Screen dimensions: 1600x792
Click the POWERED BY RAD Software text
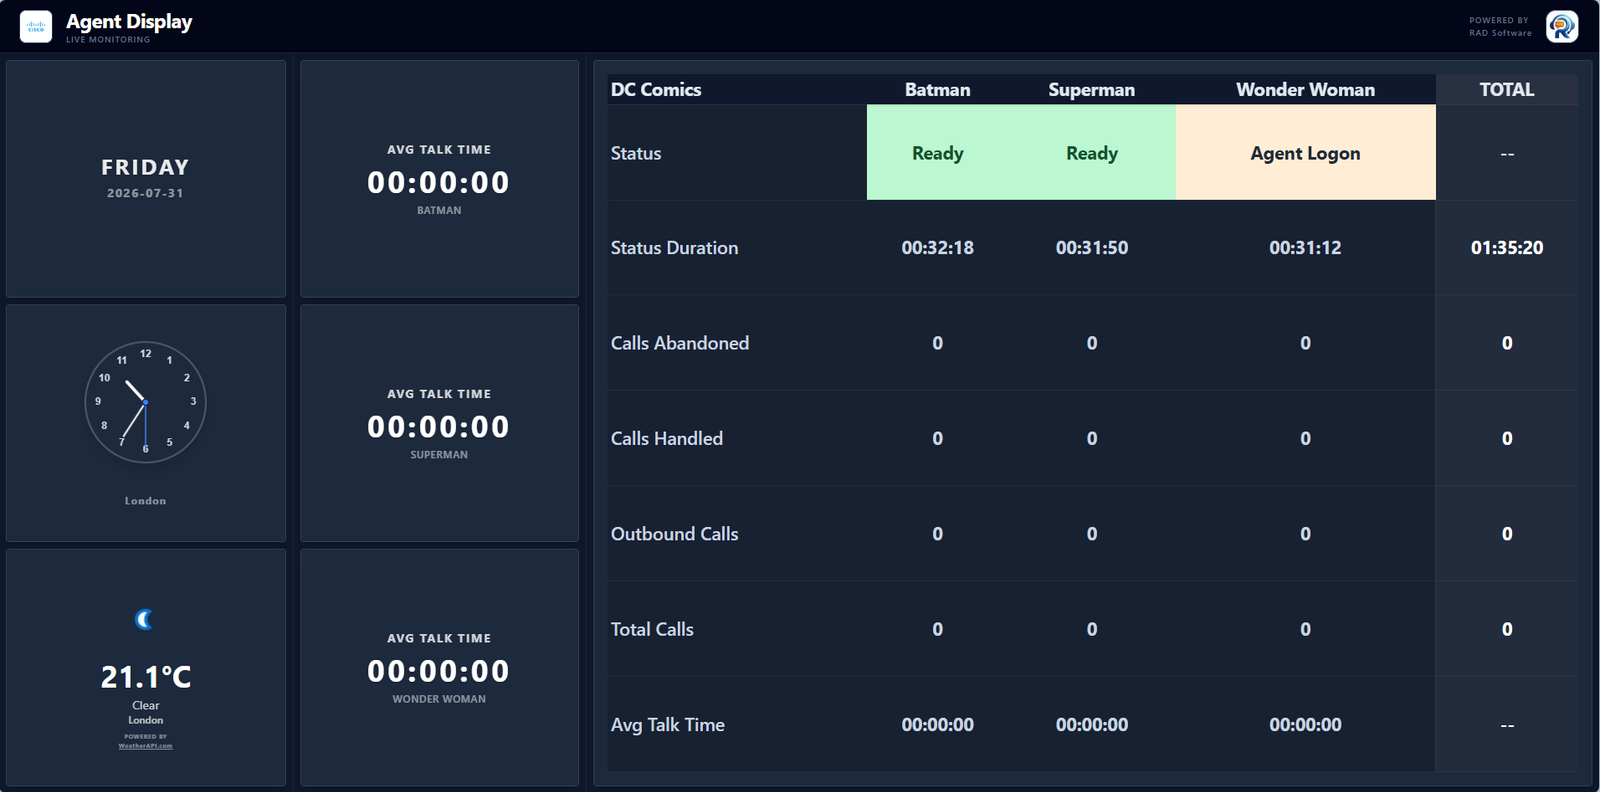1500,27
